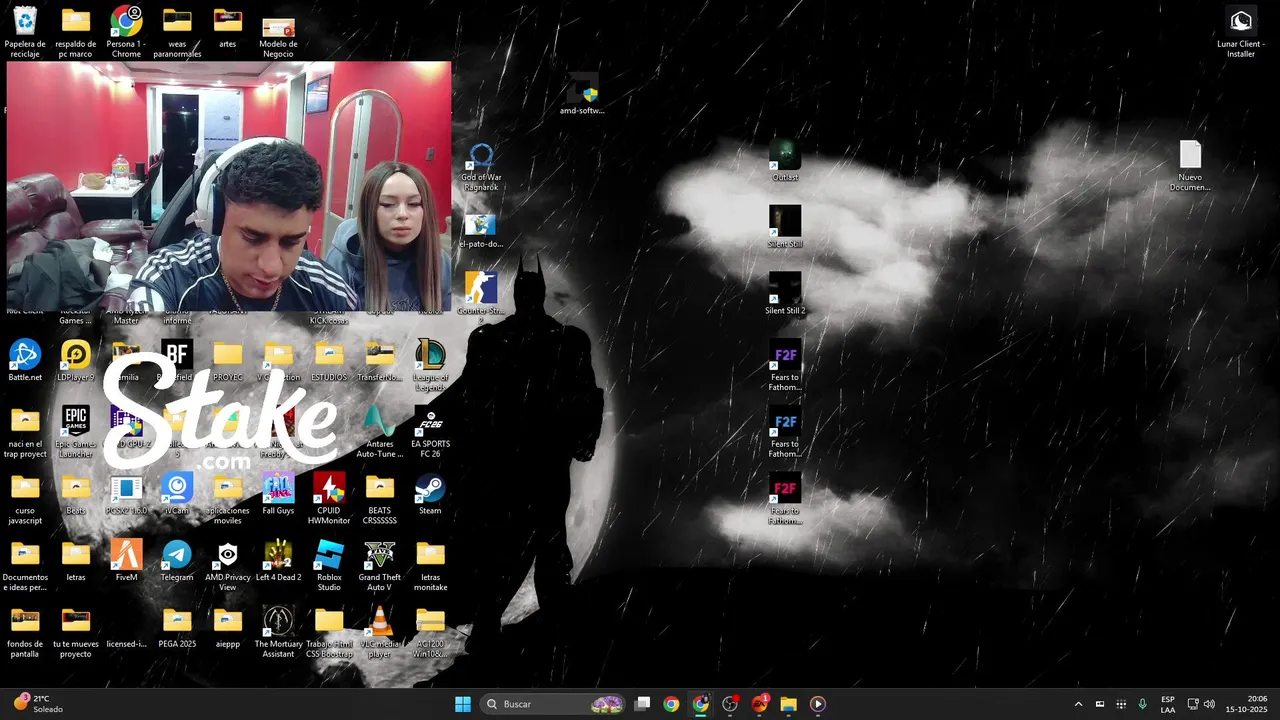The image size is (1280, 720).
Task: Open the pink F2F Fears to Fathom icon
Action: (x=785, y=498)
